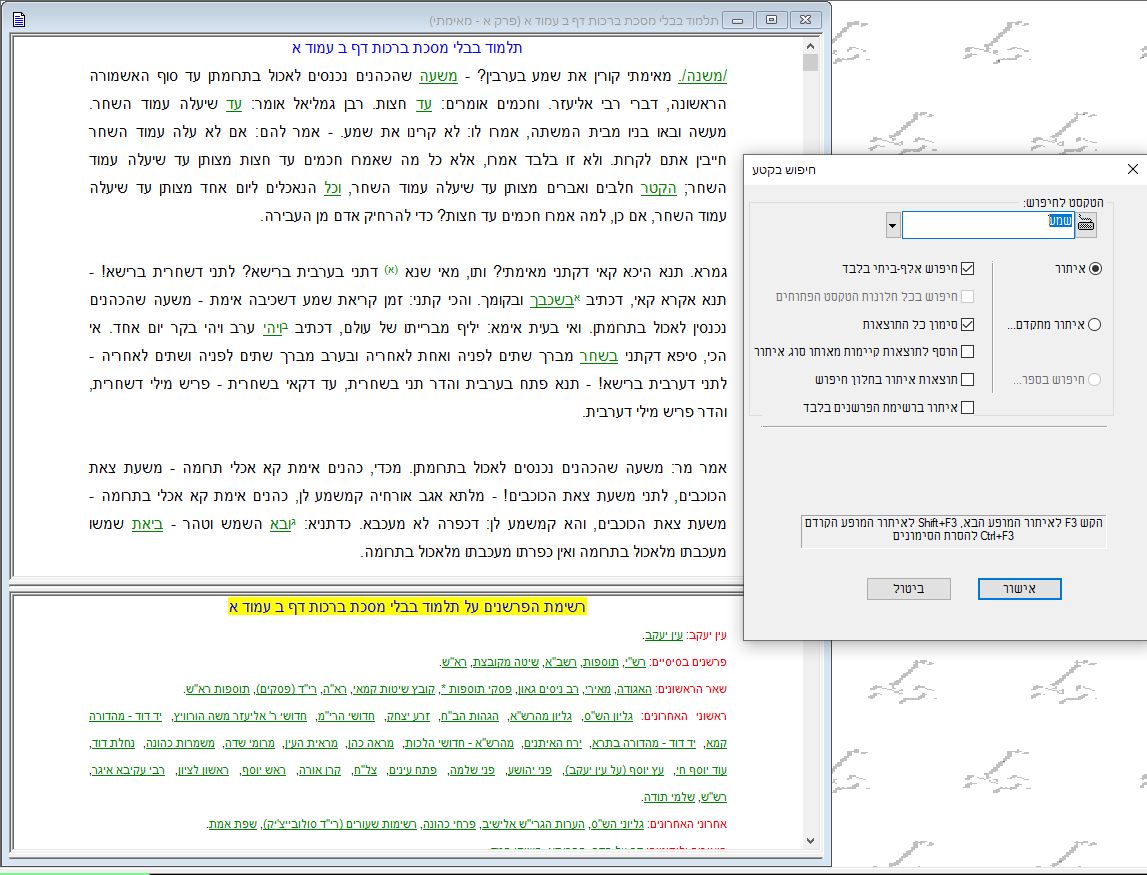Cancel the dialog with the ביטול button
The height and width of the screenshot is (875, 1147).
pos(909,589)
